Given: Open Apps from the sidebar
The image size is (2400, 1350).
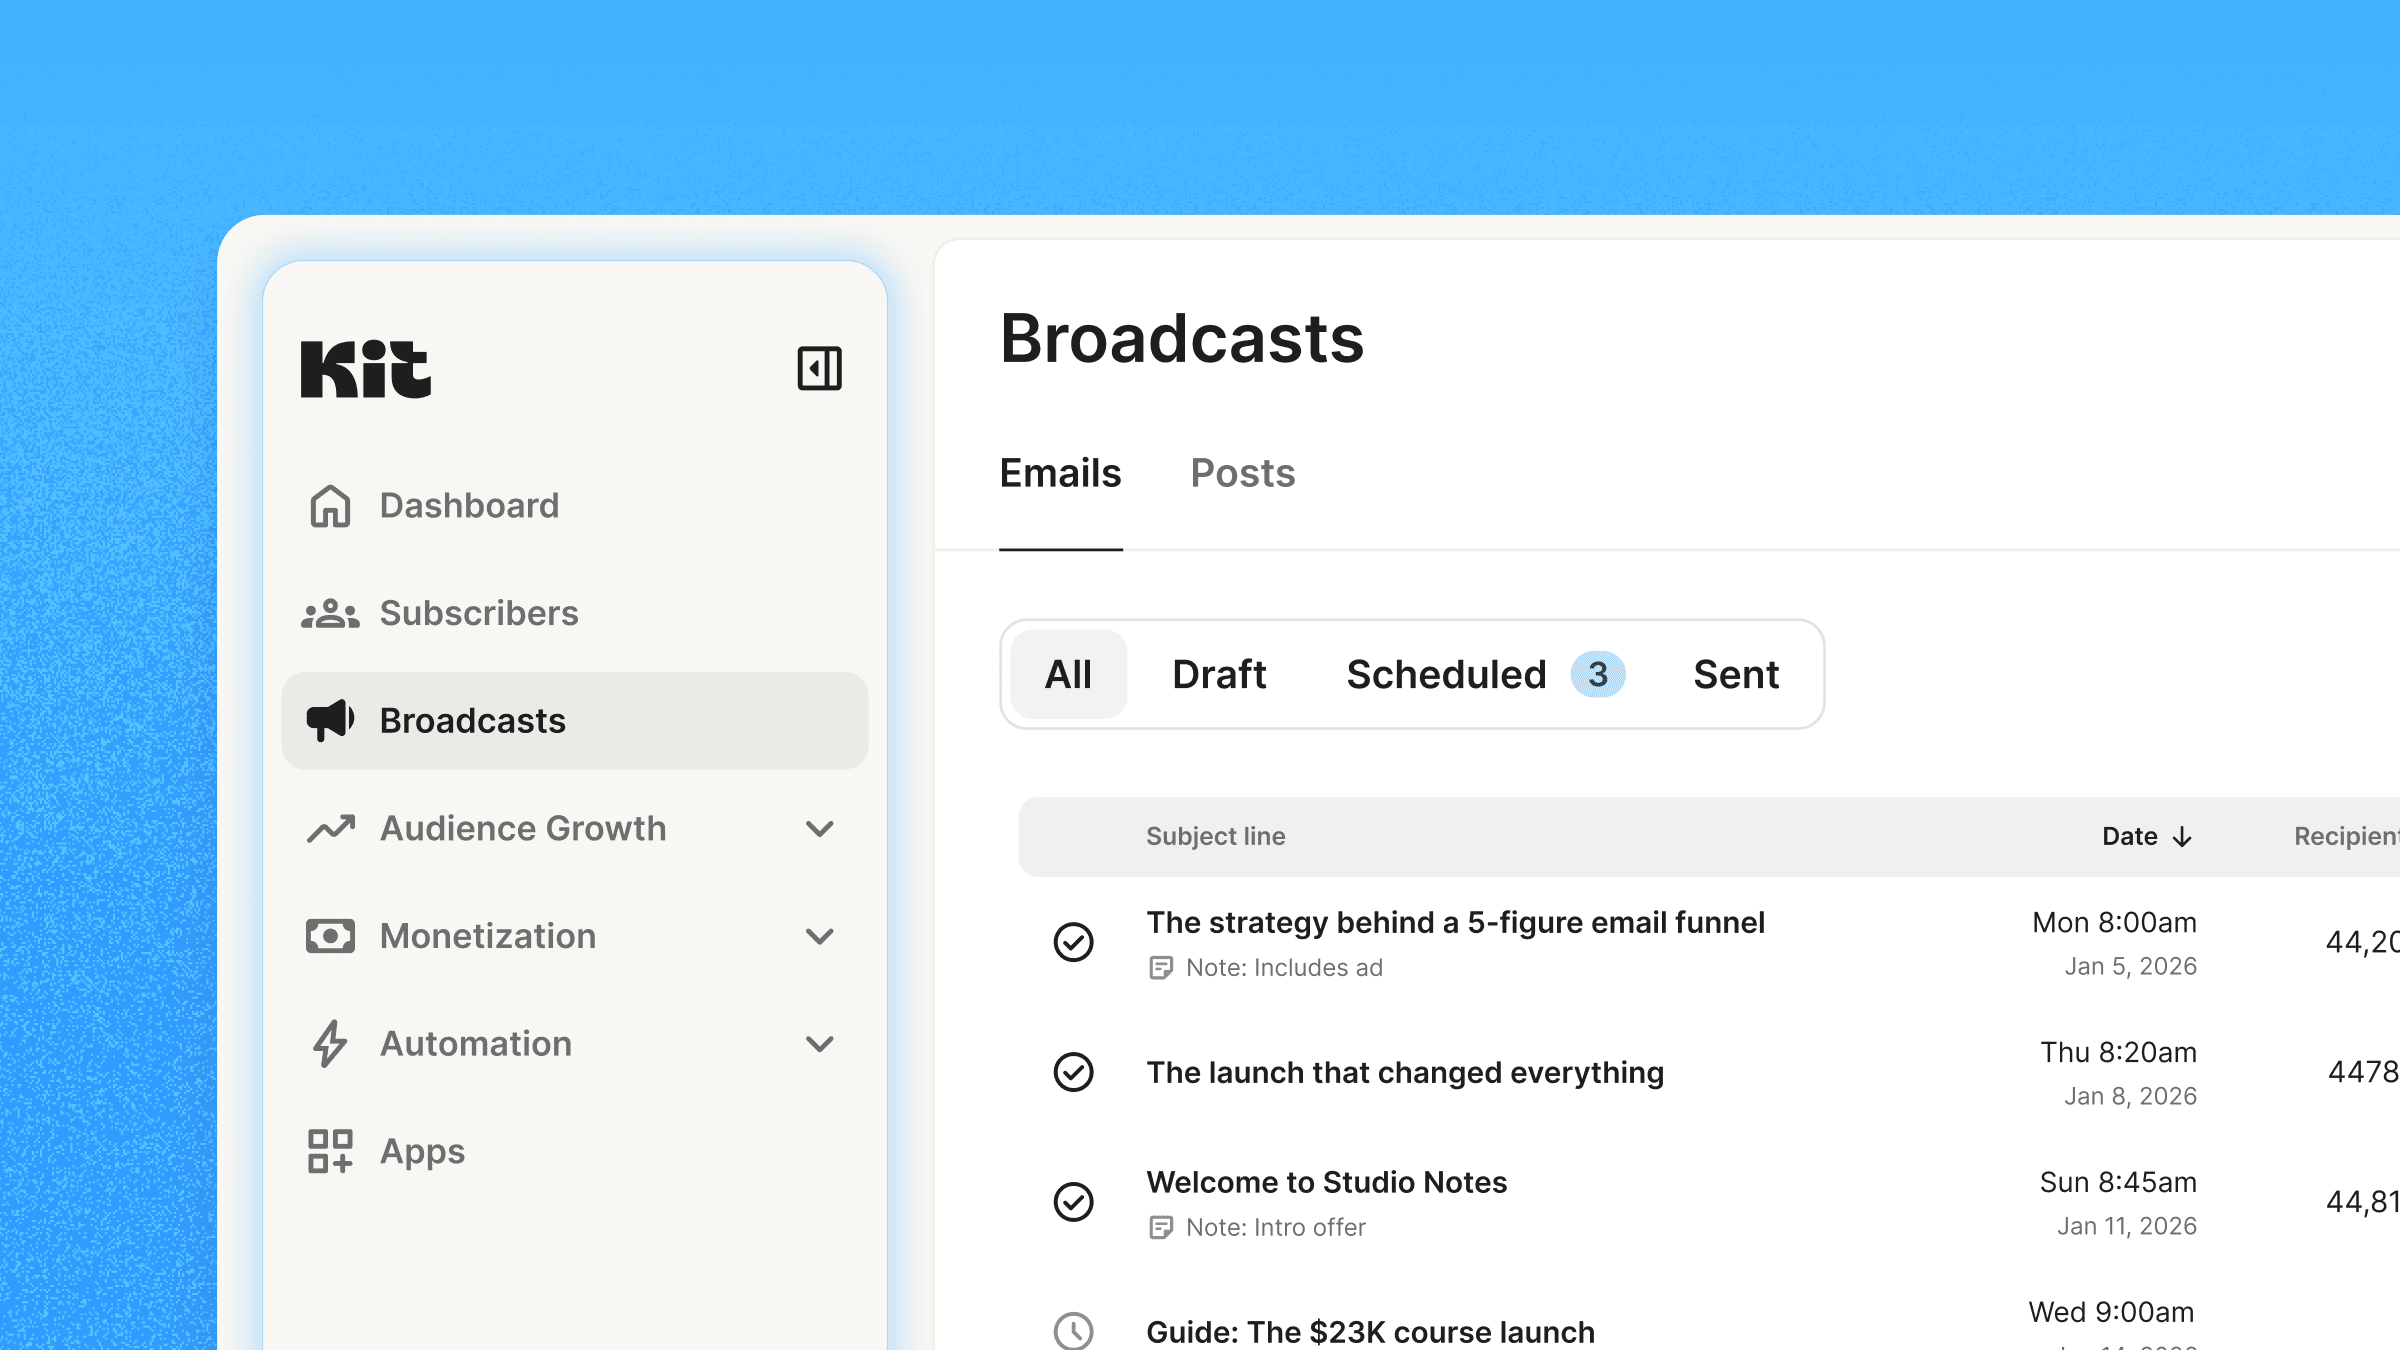Looking at the screenshot, I should point(575,1151).
